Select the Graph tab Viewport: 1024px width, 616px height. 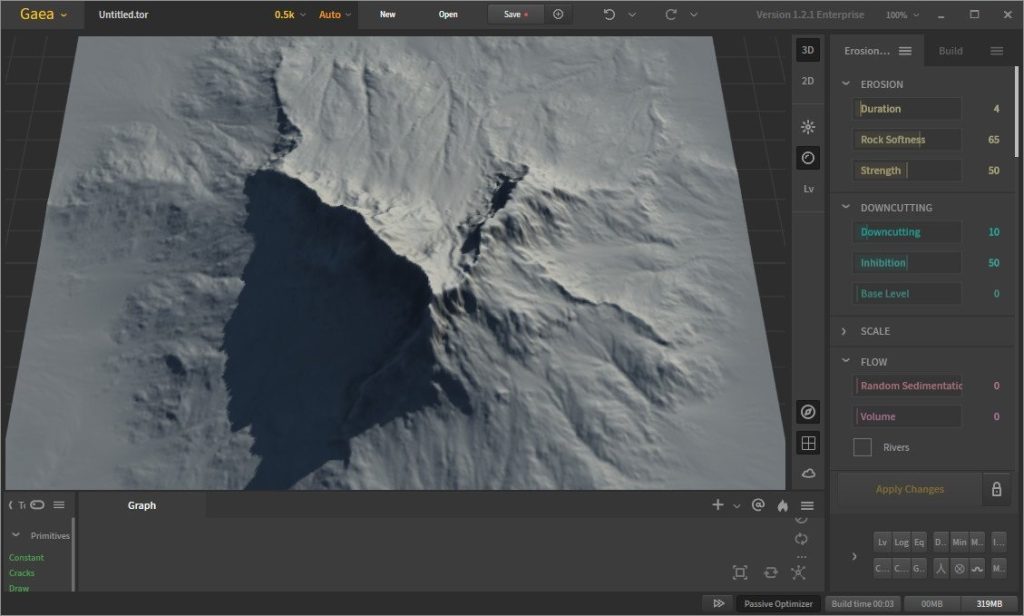pyautogui.click(x=142, y=506)
